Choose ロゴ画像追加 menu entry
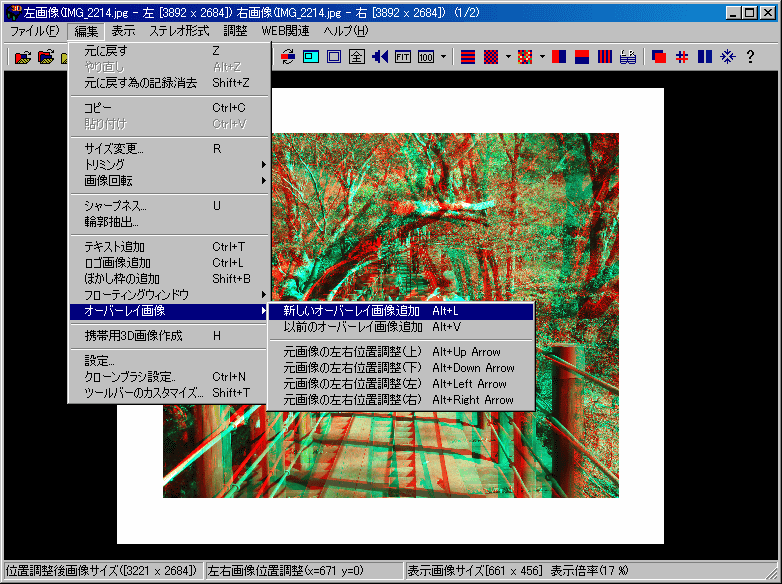This screenshot has width=782, height=584. pyautogui.click(x=170, y=263)
